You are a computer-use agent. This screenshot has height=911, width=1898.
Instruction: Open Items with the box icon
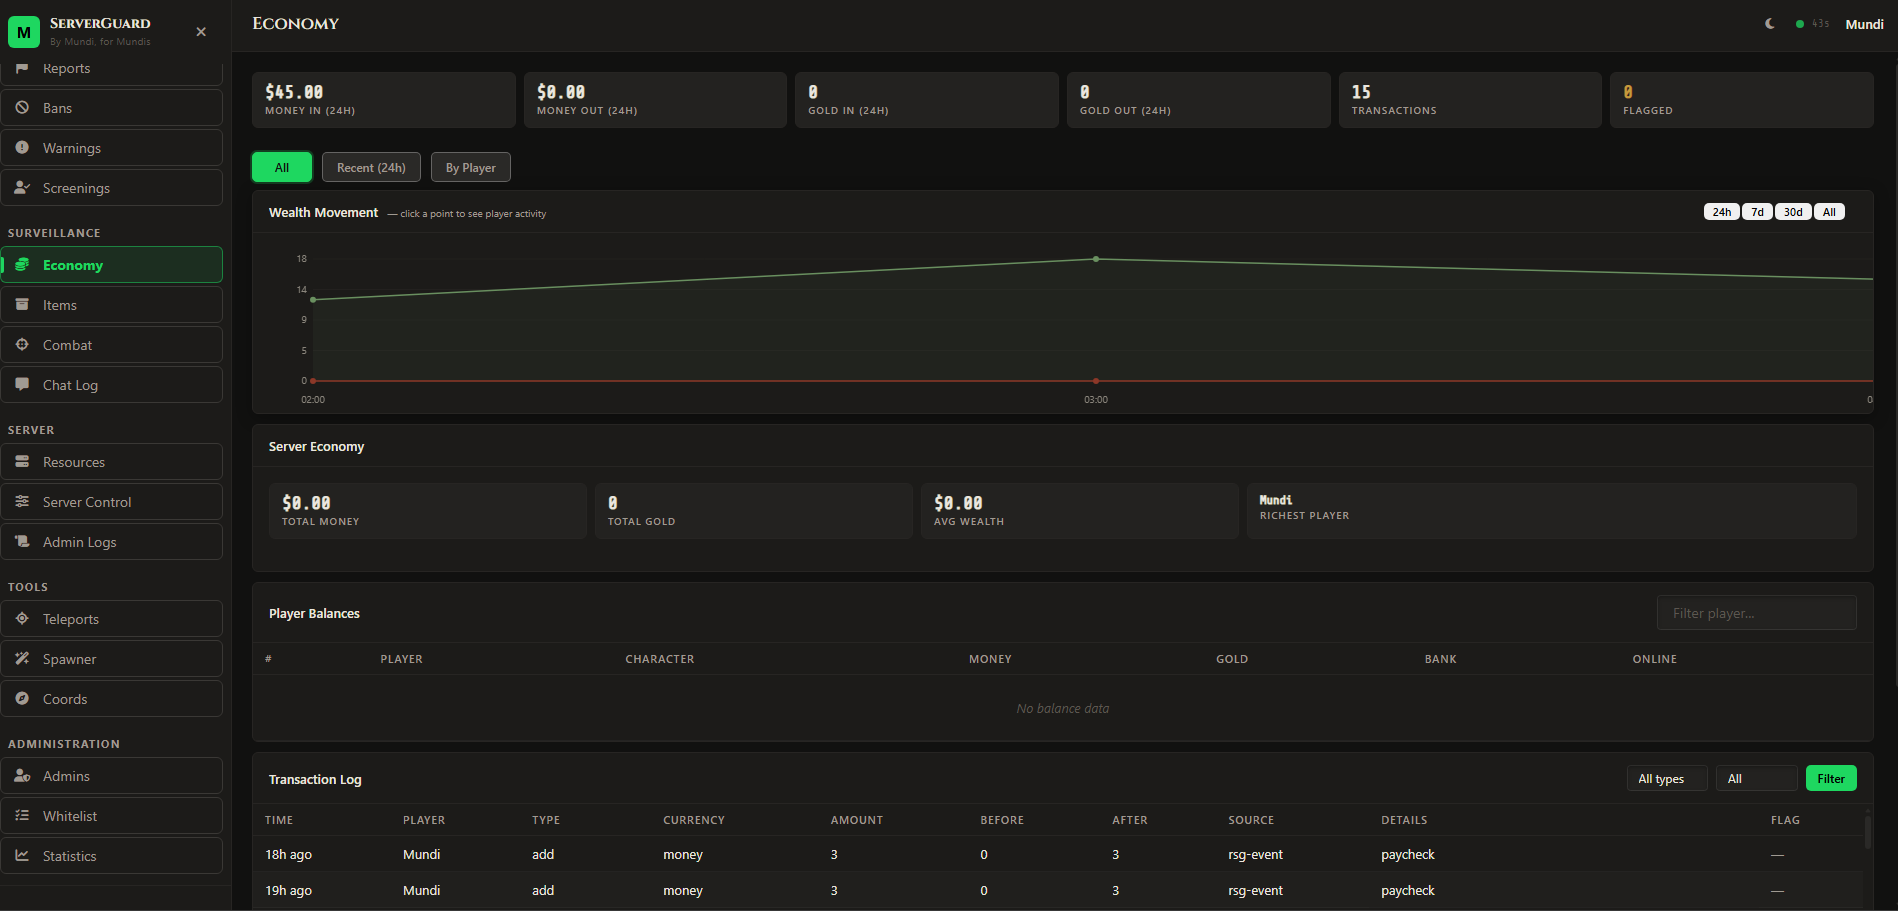(x=22, y=305)
